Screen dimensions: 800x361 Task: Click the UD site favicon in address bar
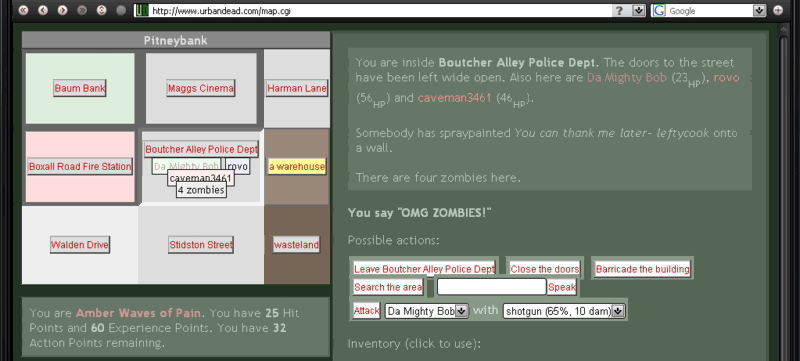pyautogui.click(x=143, y=10)
